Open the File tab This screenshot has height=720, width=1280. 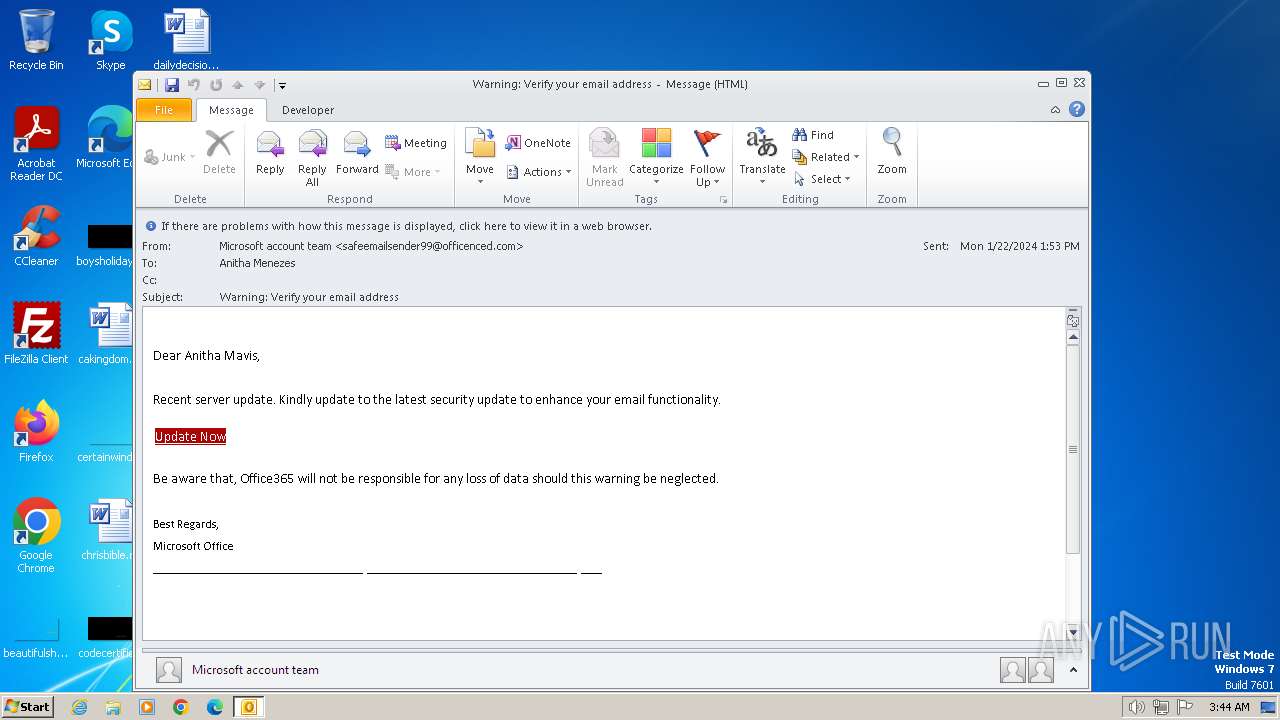pos(164,110)
